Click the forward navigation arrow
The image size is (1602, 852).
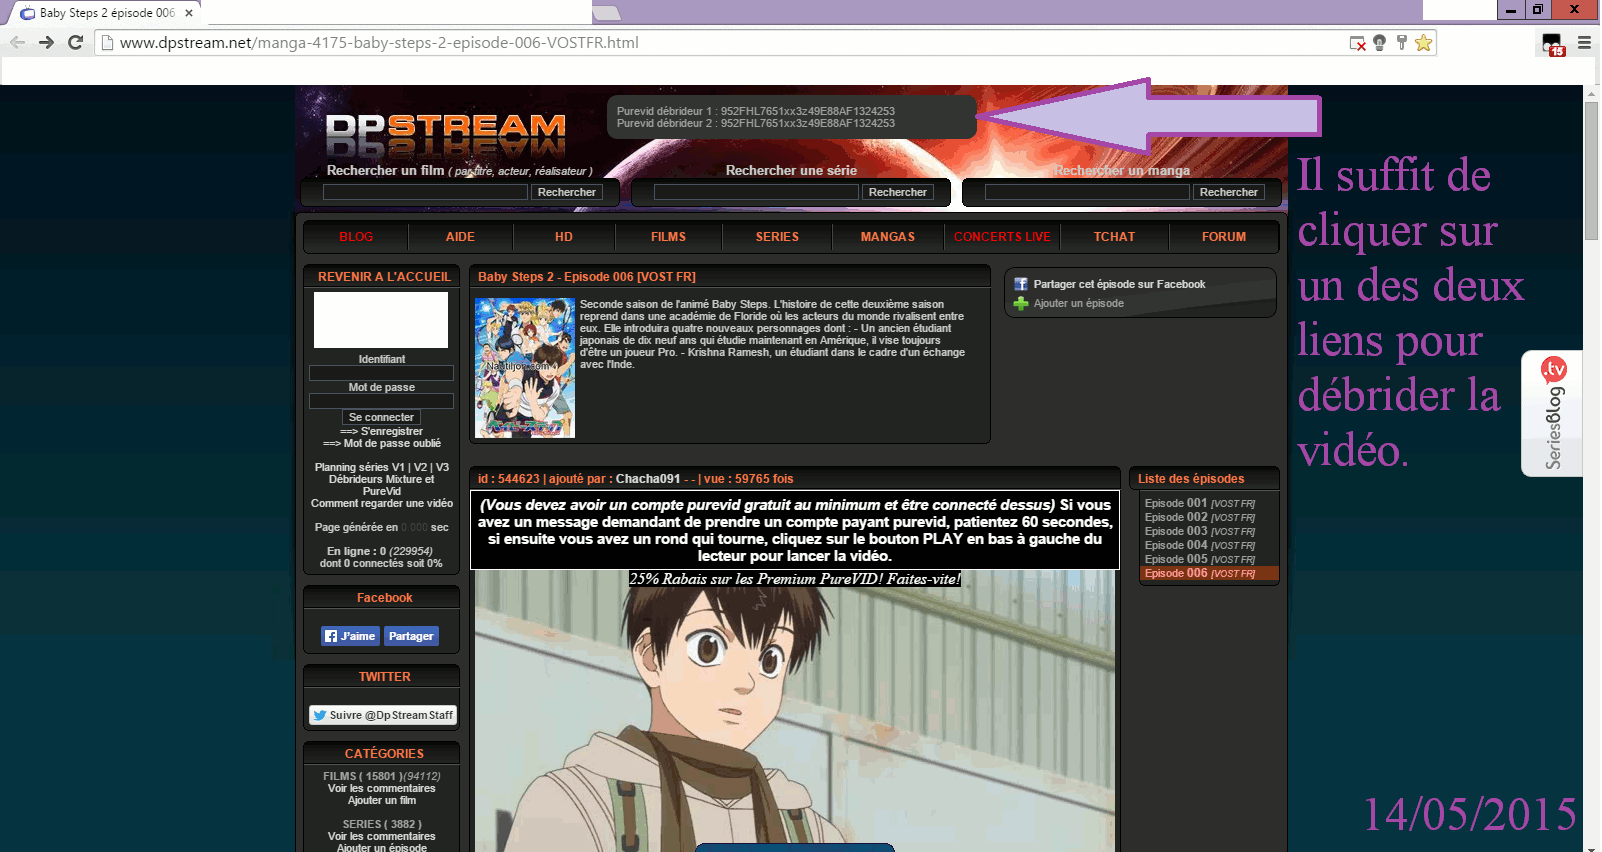click(46, 43)
